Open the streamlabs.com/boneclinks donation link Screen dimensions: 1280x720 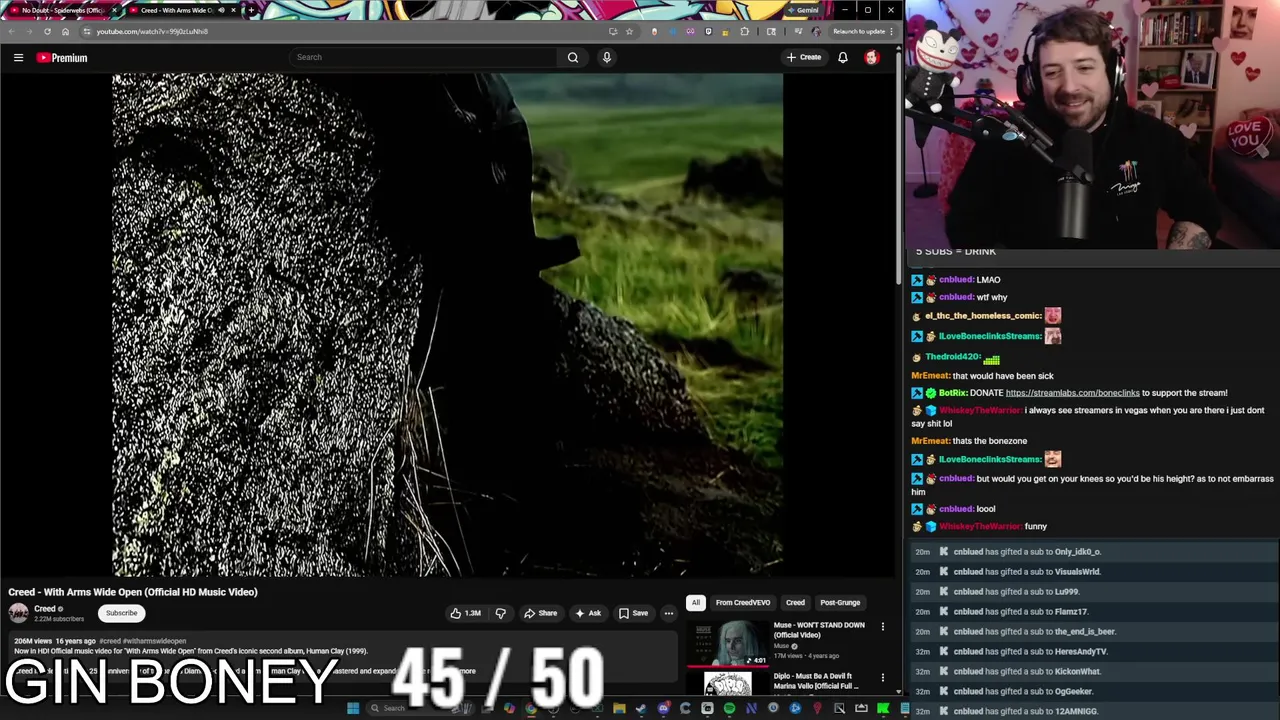1072,393
